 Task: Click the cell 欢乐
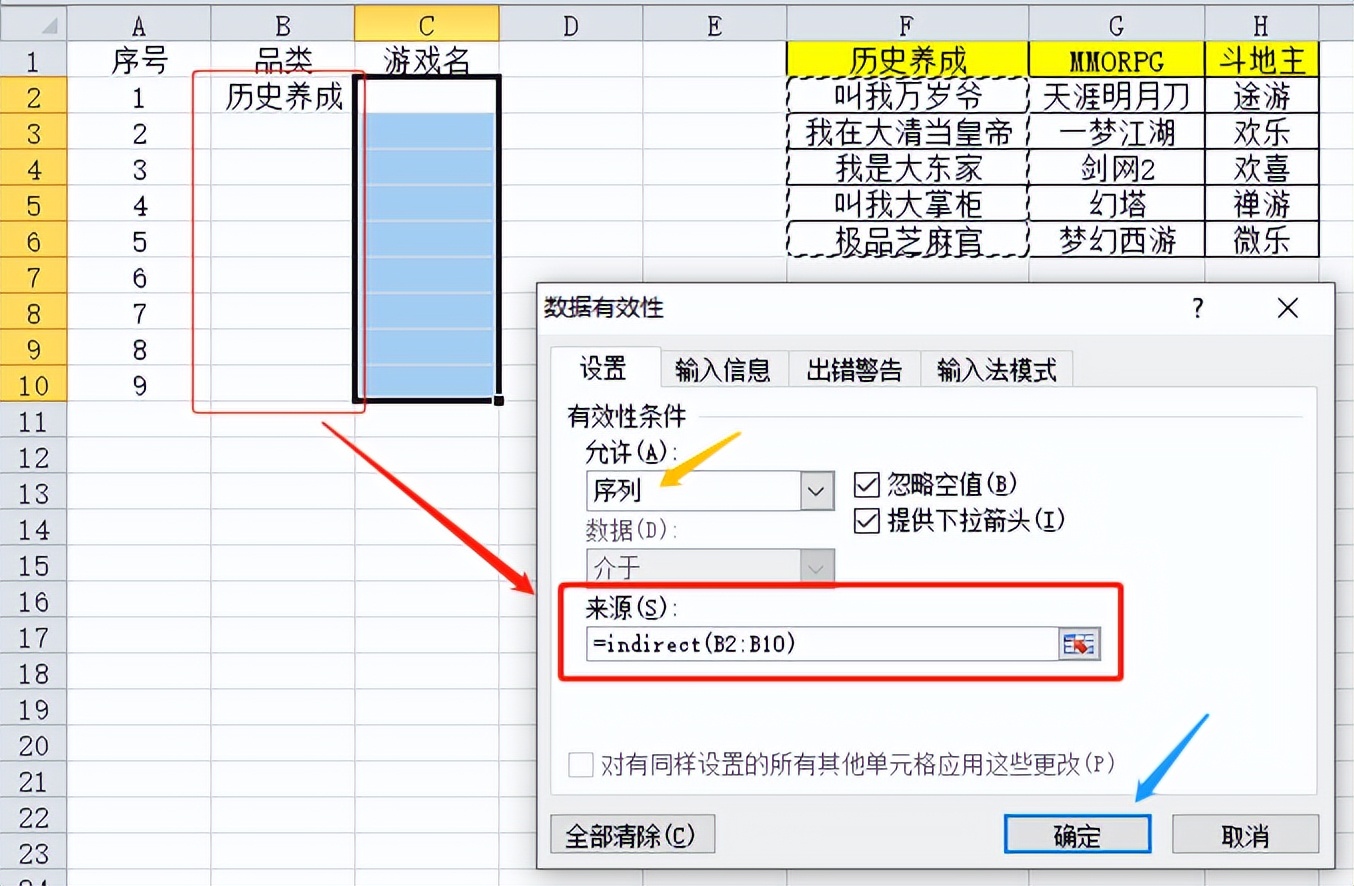(x=1261, y=133)
